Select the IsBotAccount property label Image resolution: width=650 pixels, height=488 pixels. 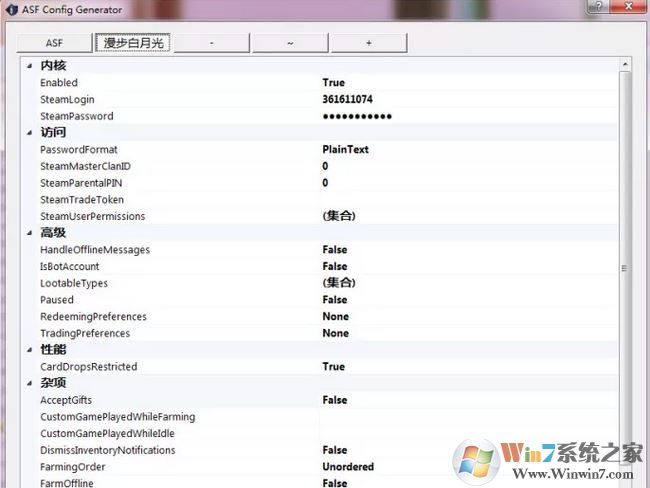click(x=70, y=267)
